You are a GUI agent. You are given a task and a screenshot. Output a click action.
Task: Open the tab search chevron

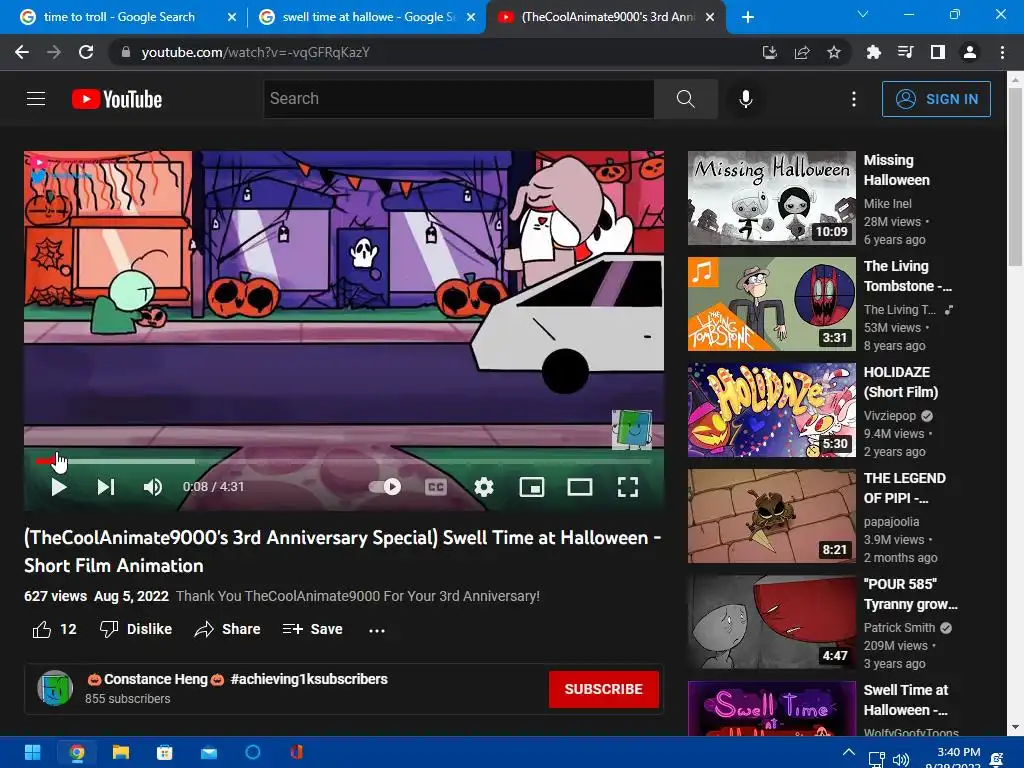863,14
